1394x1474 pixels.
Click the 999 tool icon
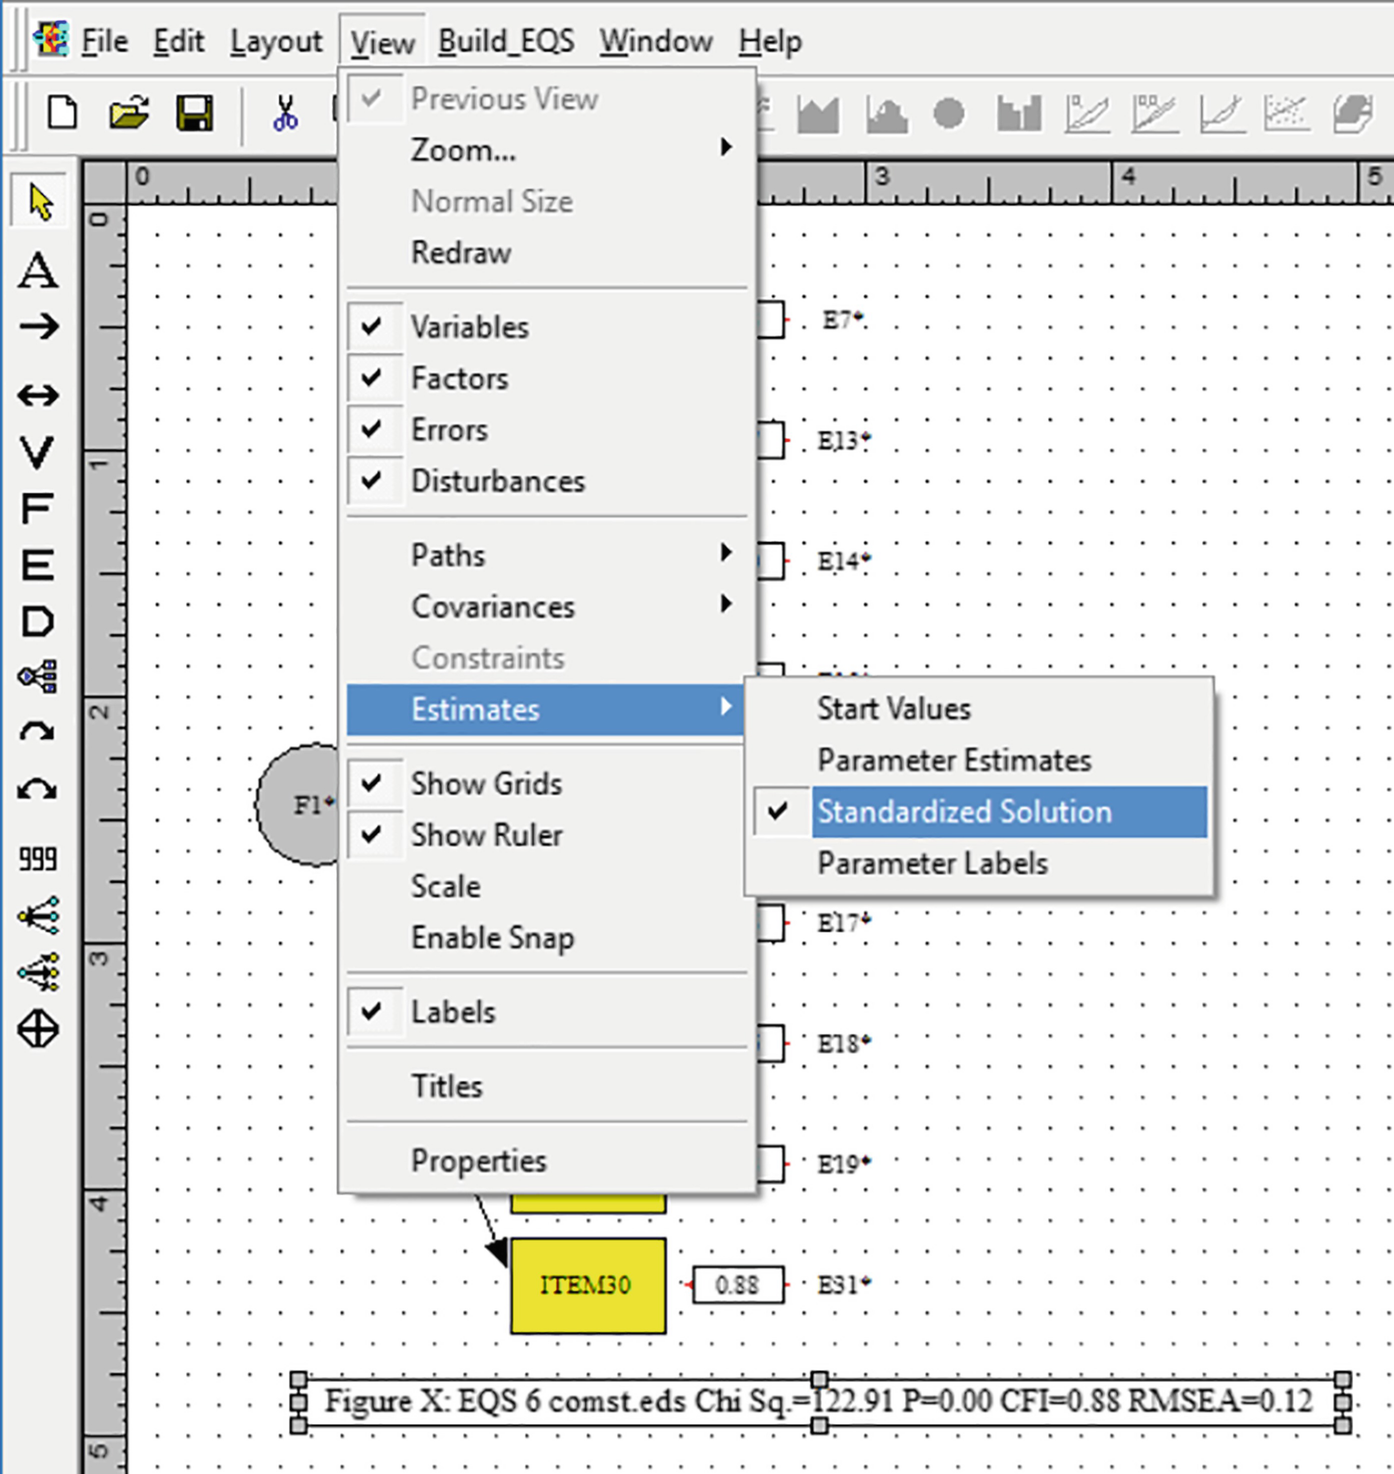pos(38,858)
